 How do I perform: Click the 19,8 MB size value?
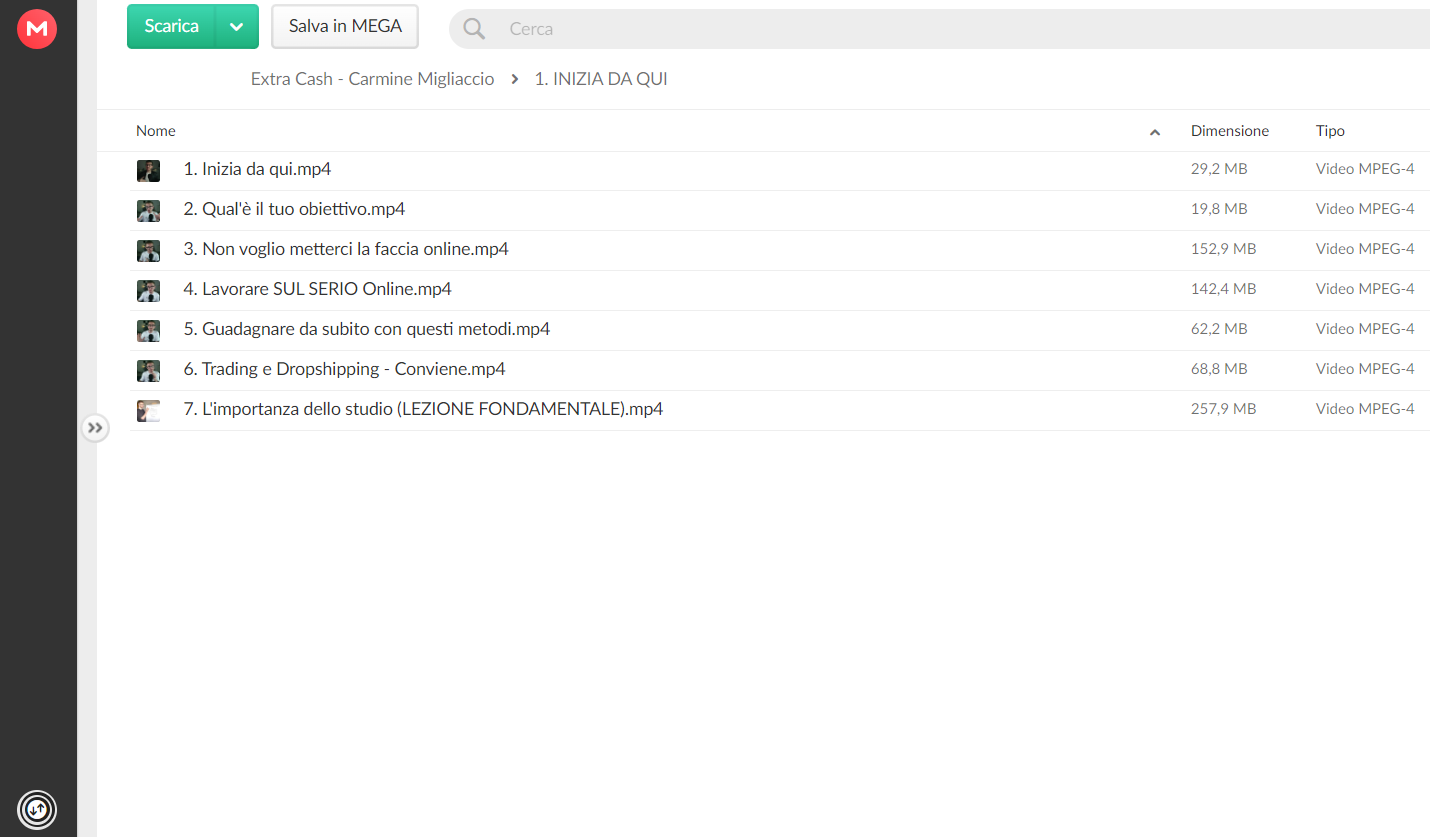tap(1219, 209)
